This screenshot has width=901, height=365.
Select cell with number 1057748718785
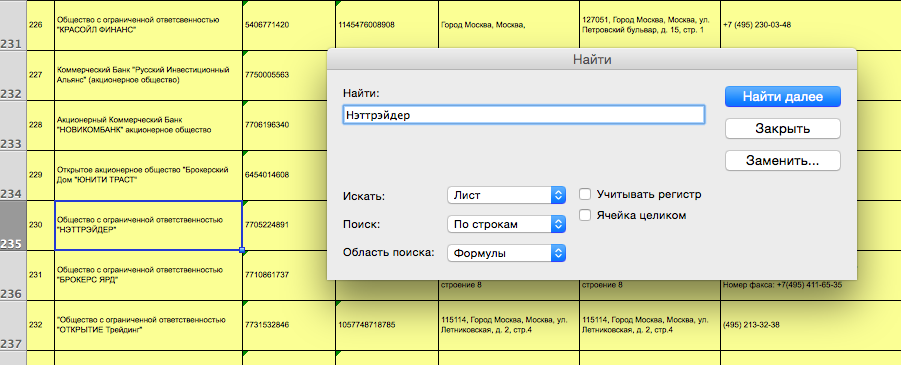[387, 326]
